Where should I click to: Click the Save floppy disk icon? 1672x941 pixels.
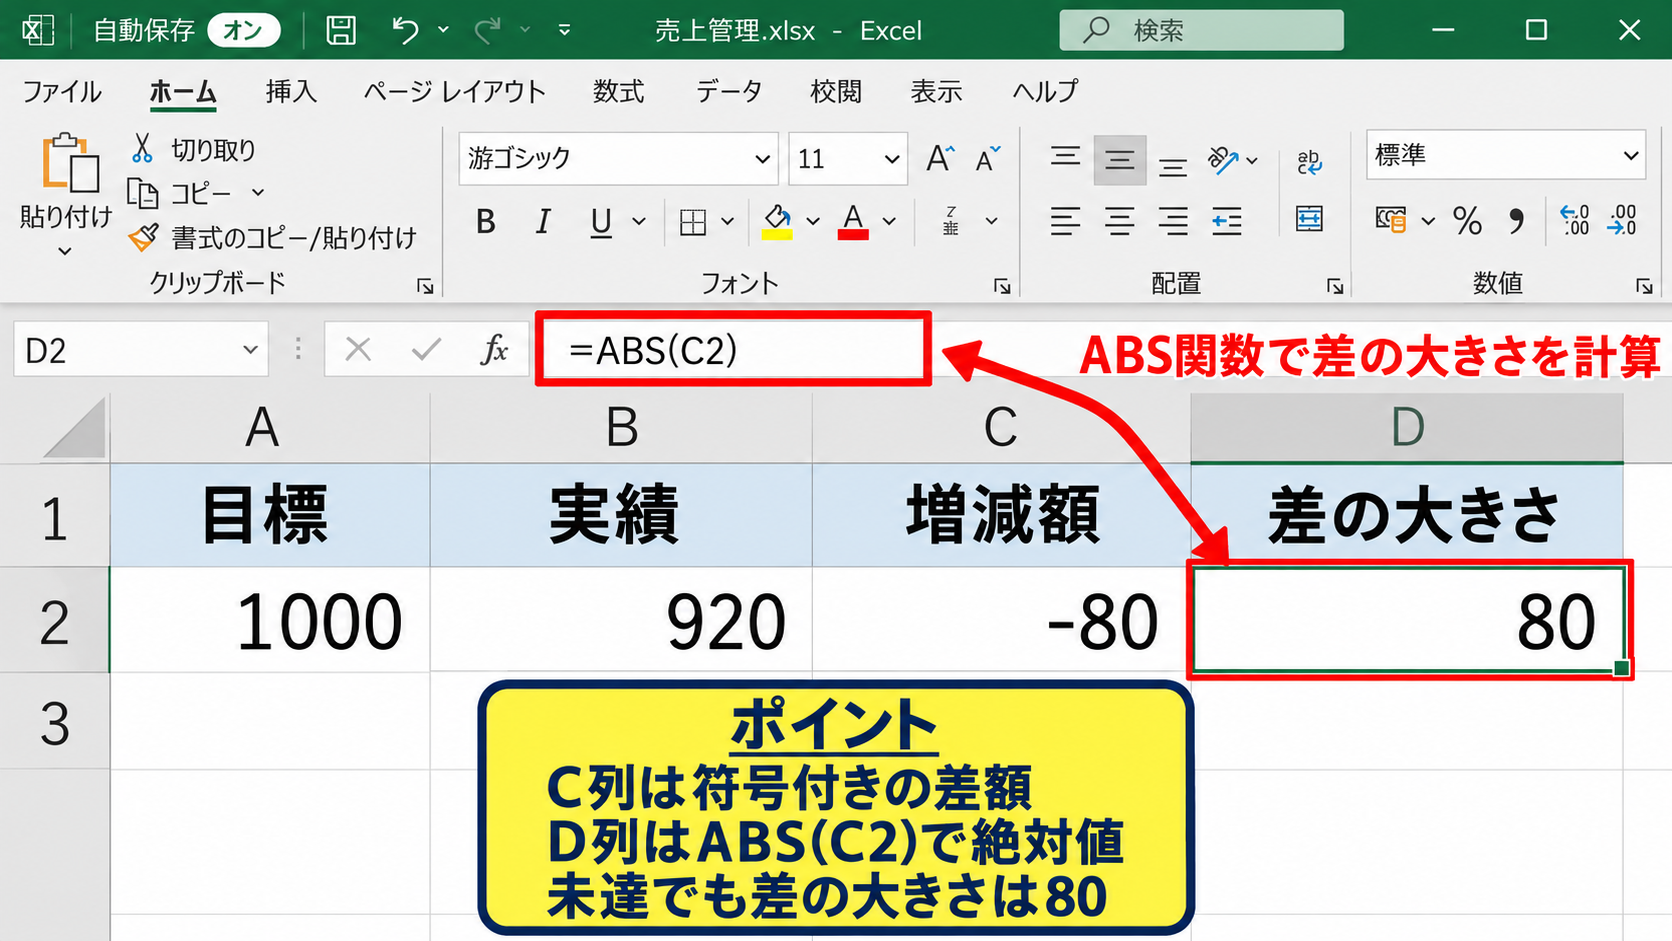point(341,30)
